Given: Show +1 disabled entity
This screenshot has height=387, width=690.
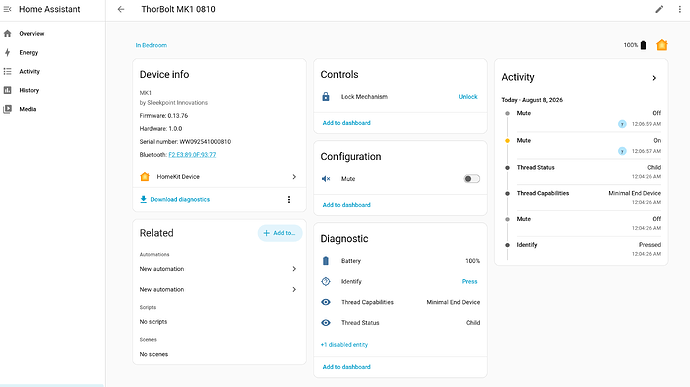Looking at the screenshot, I should (344, 345).
